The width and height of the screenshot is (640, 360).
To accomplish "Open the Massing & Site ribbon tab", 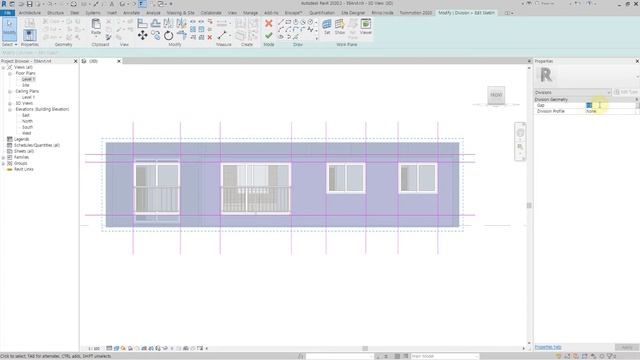I will (180, 13).
